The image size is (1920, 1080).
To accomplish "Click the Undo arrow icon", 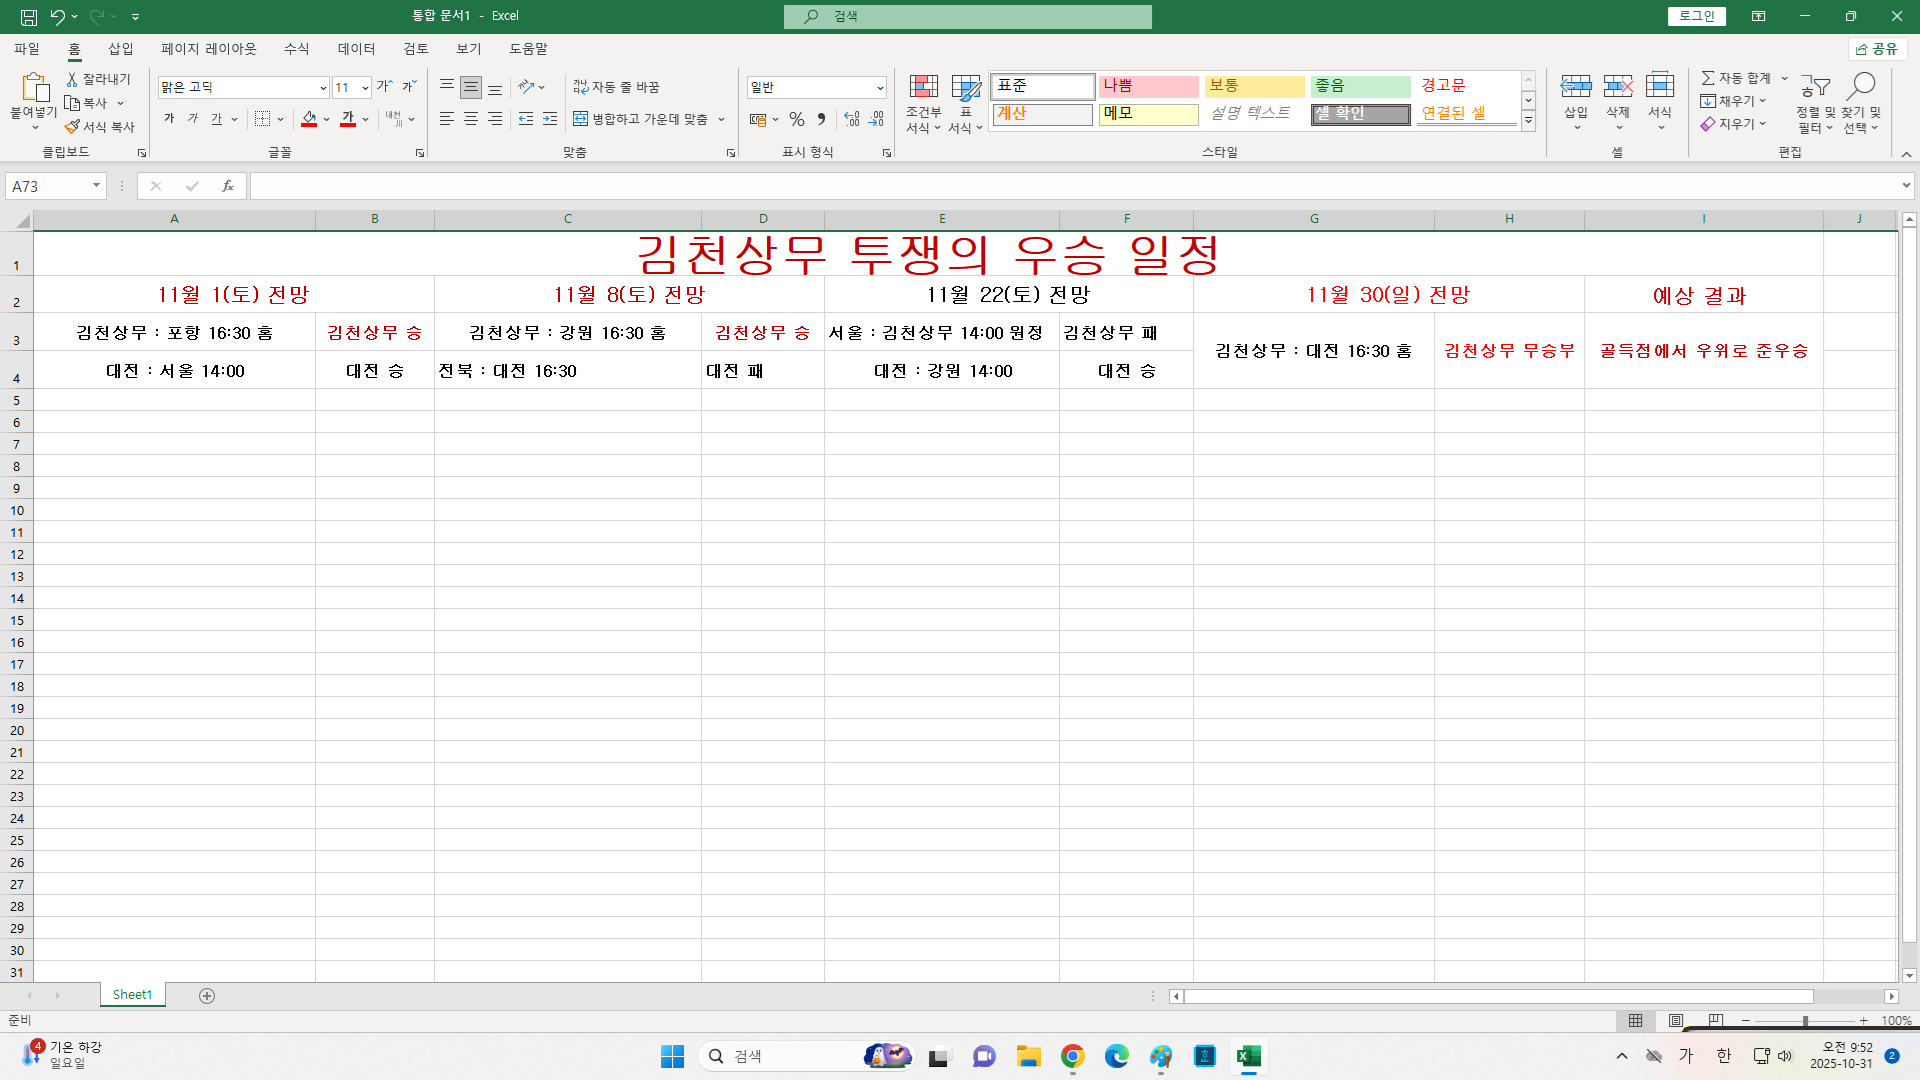I will click(57, 16).
